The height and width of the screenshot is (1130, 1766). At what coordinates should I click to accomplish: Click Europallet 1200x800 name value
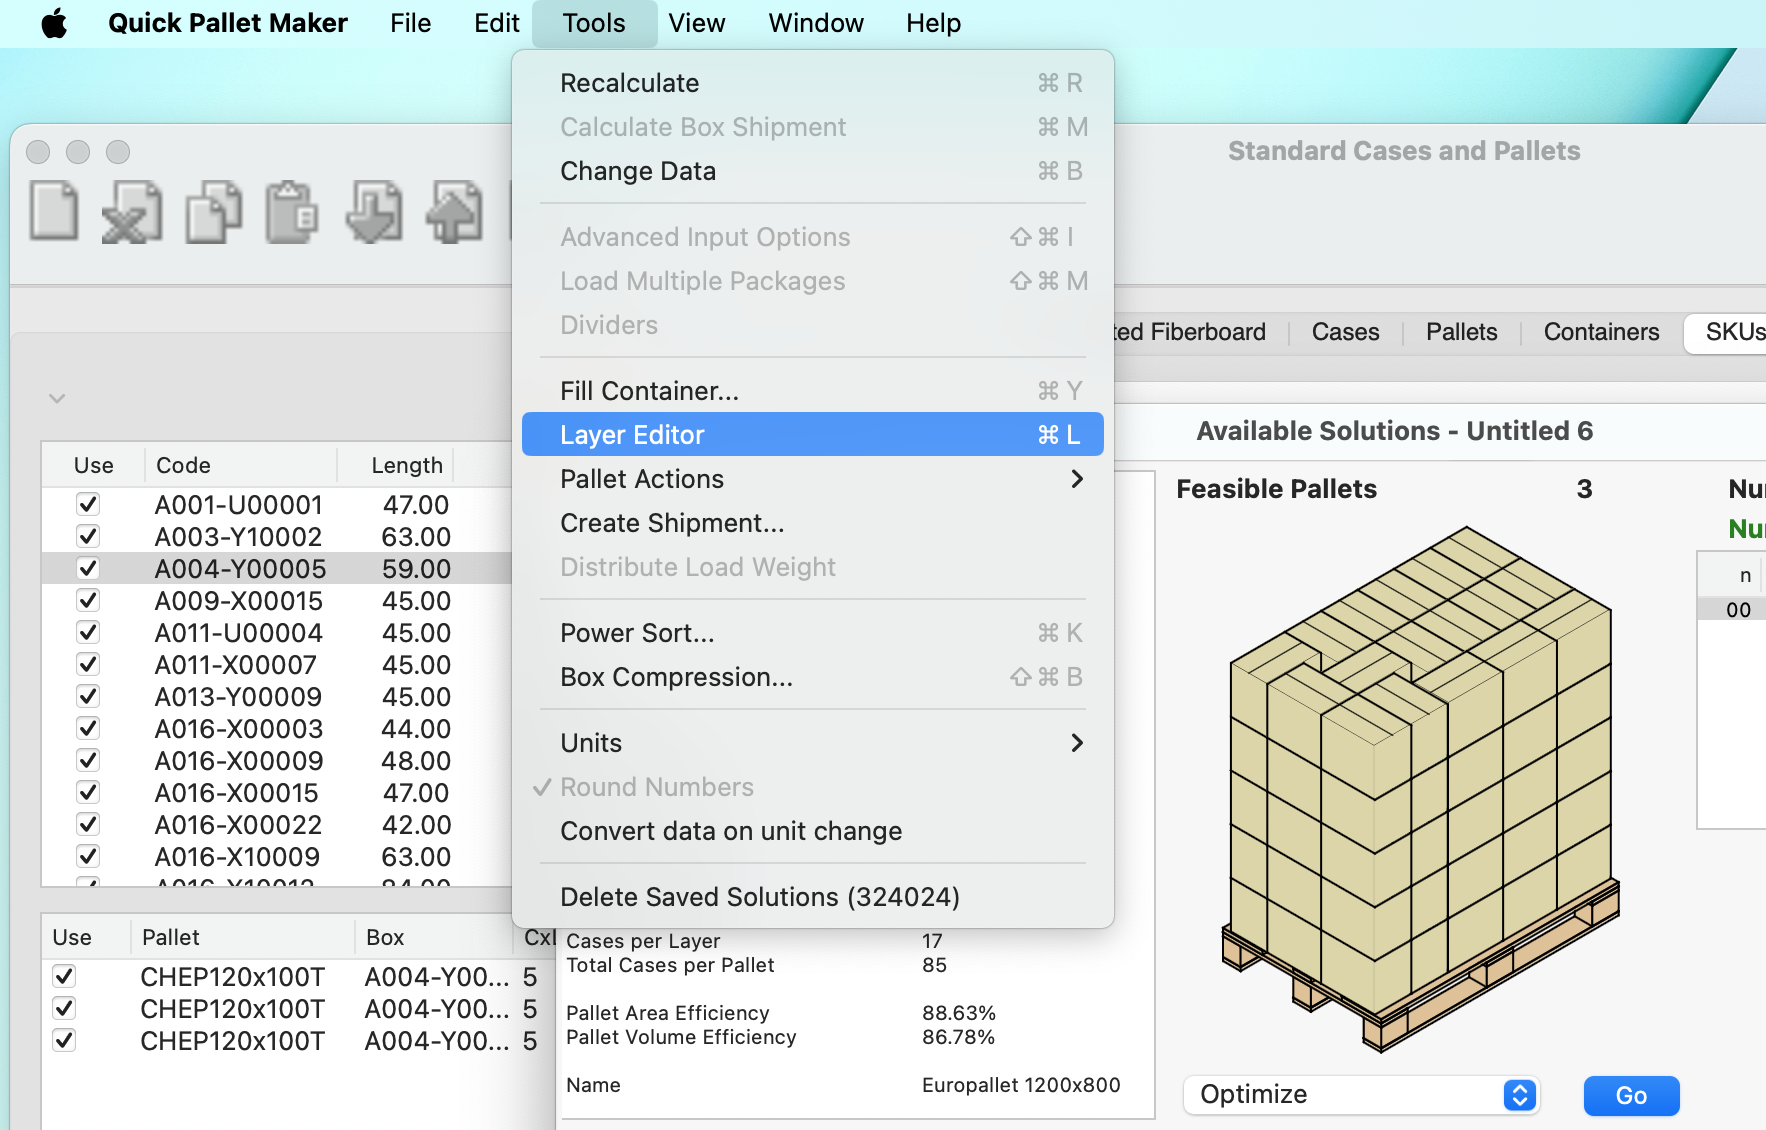pyautogui.click(x=1021, y=1085)
